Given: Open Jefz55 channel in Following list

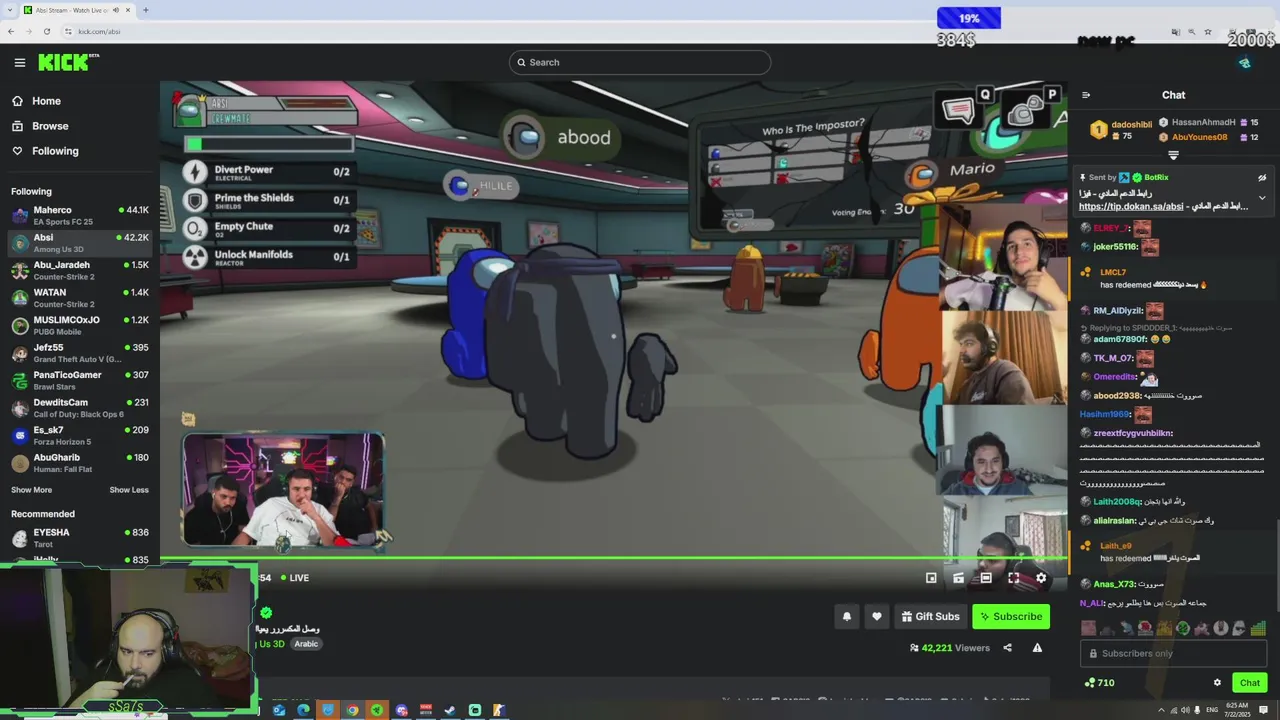Looking at the screenshot, I should [x=80, y=353].
